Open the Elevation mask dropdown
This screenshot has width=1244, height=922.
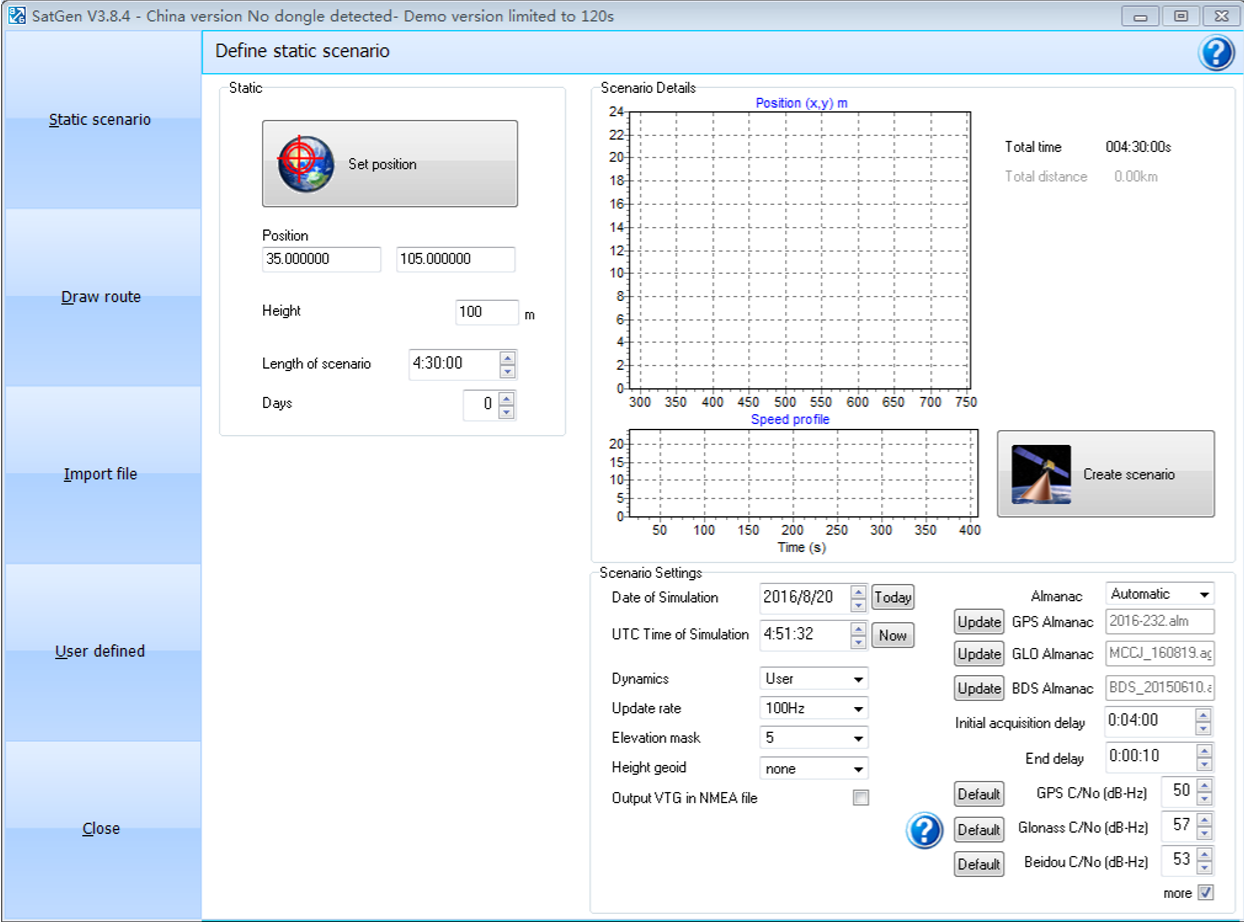[814, 738]
